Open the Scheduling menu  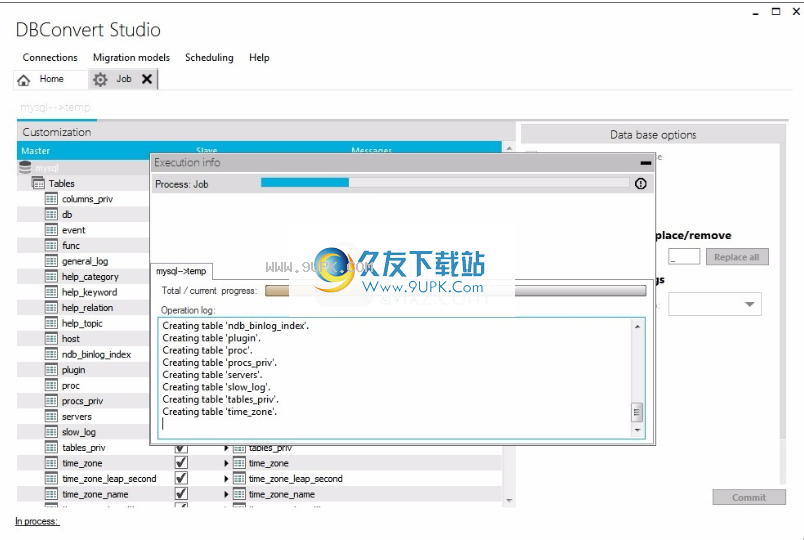[x=209, y=57]
